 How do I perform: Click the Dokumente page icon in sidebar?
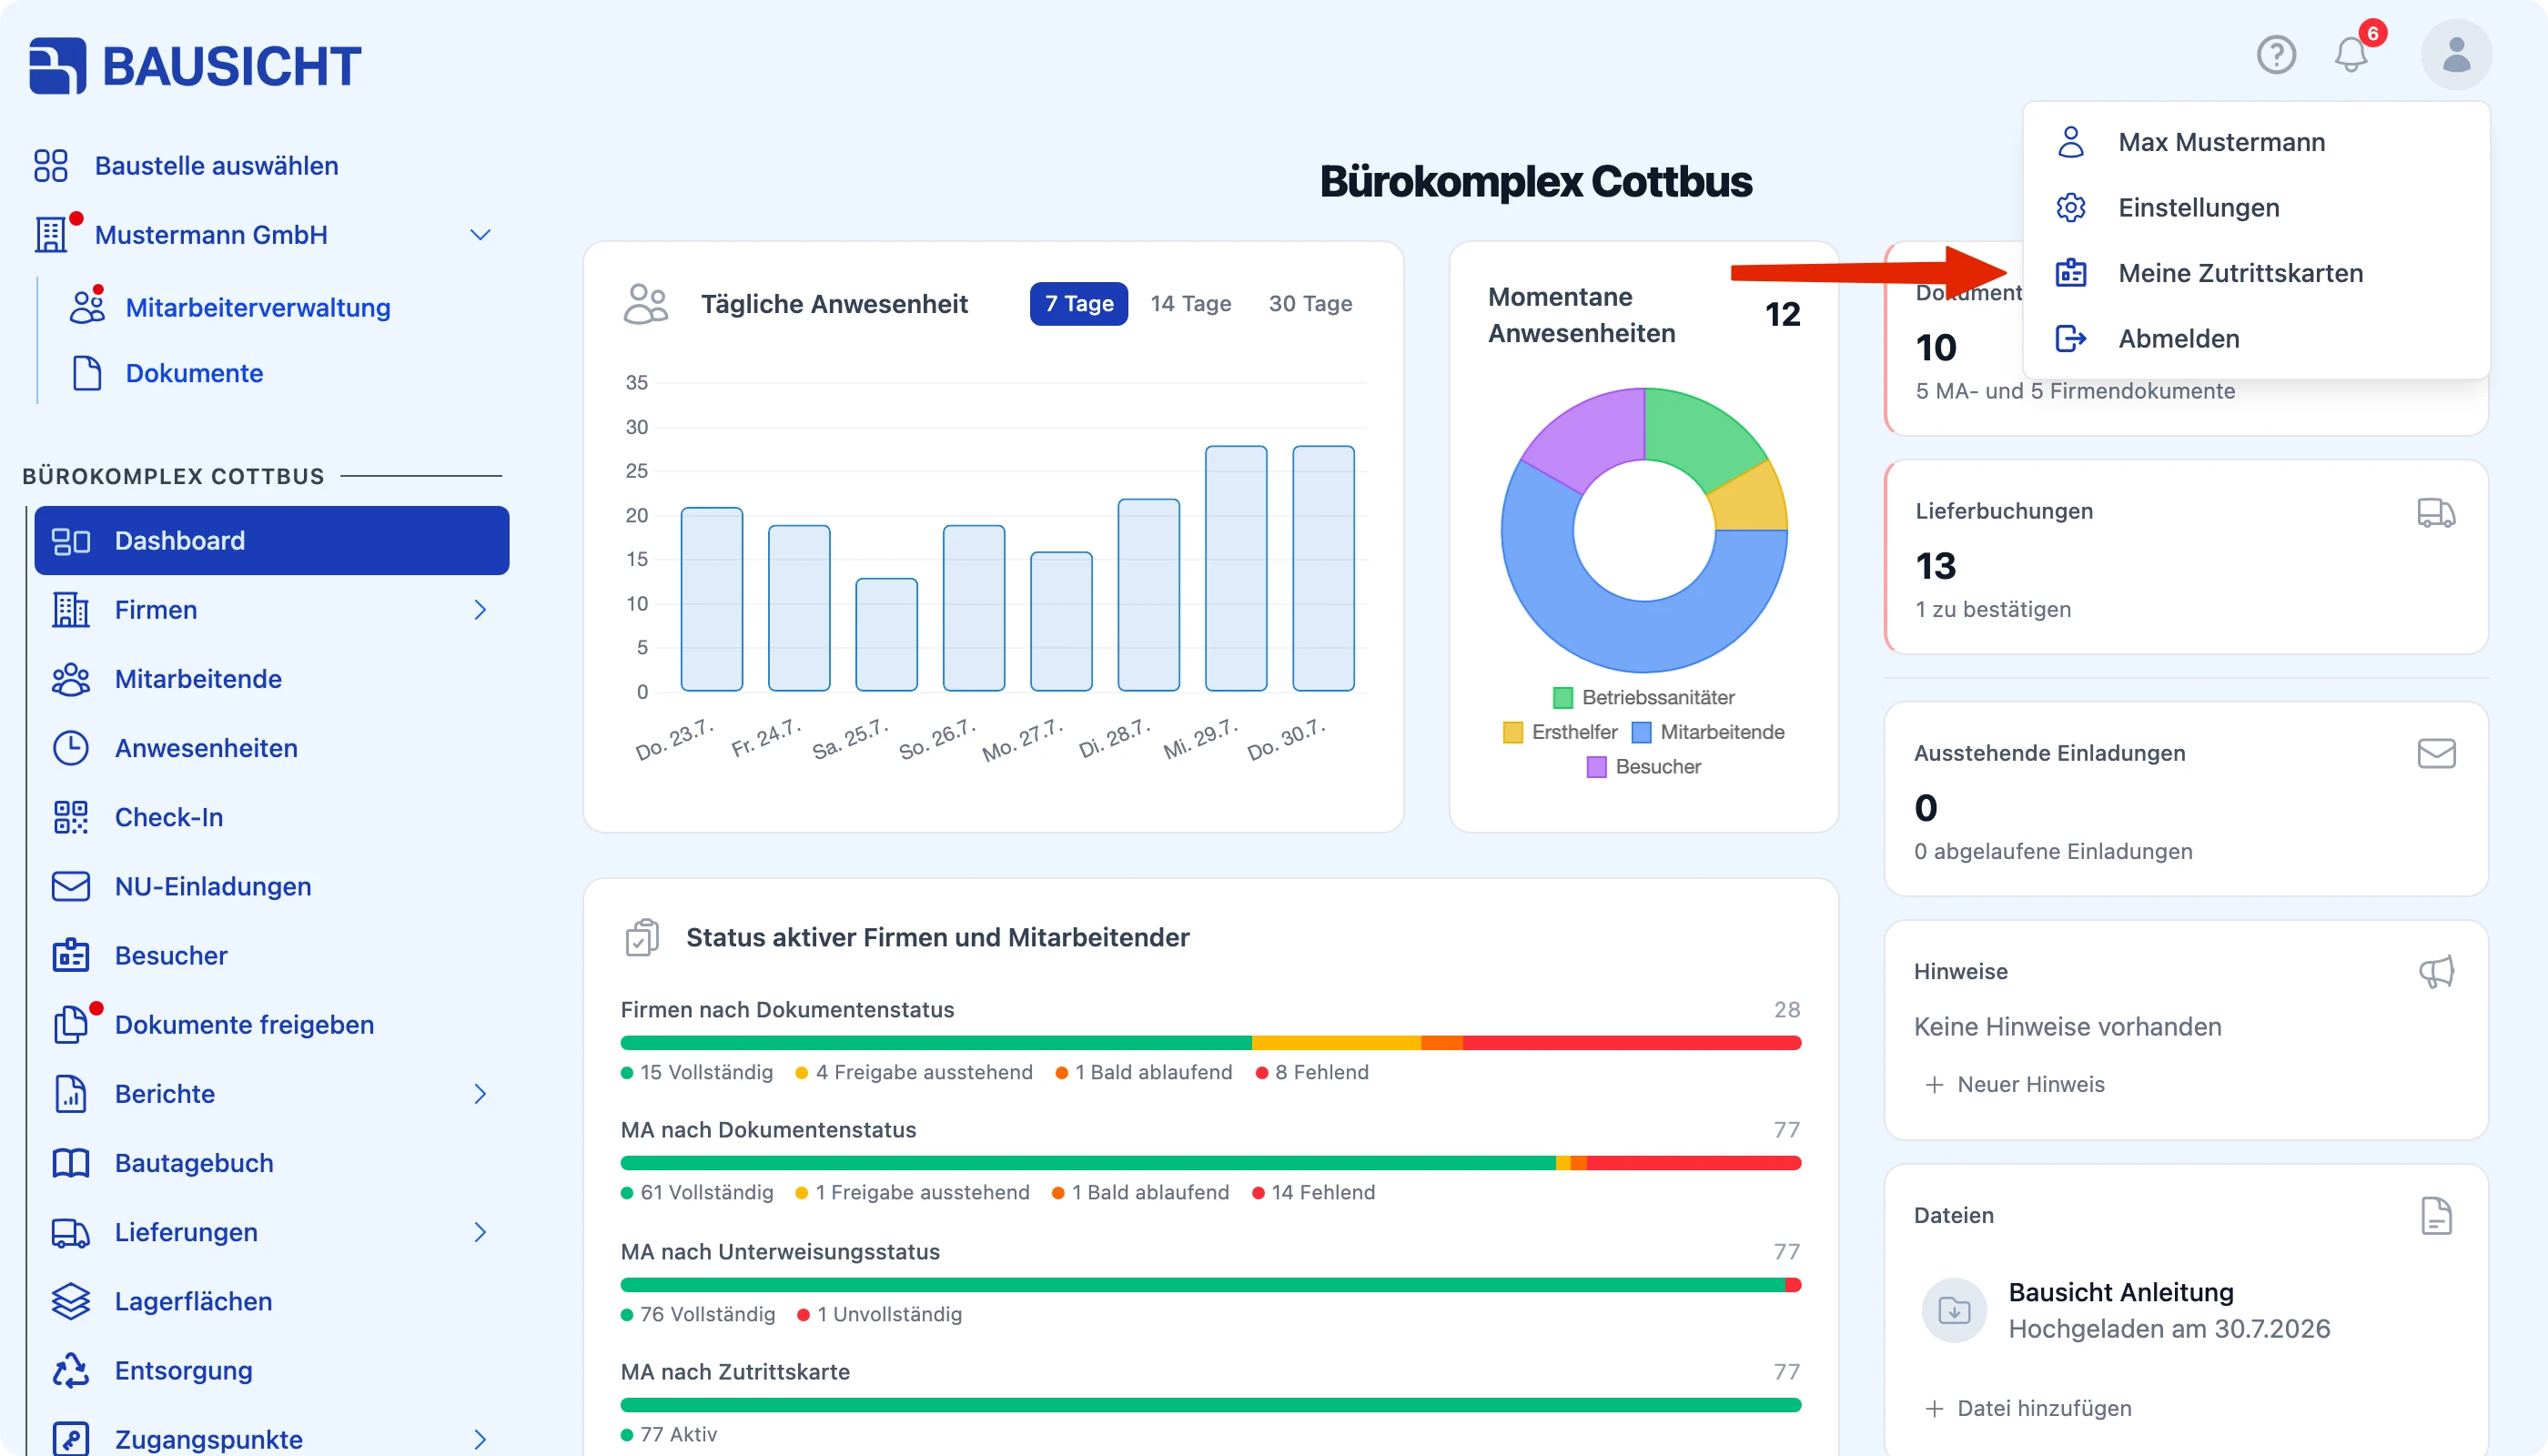tap(87, 373)
